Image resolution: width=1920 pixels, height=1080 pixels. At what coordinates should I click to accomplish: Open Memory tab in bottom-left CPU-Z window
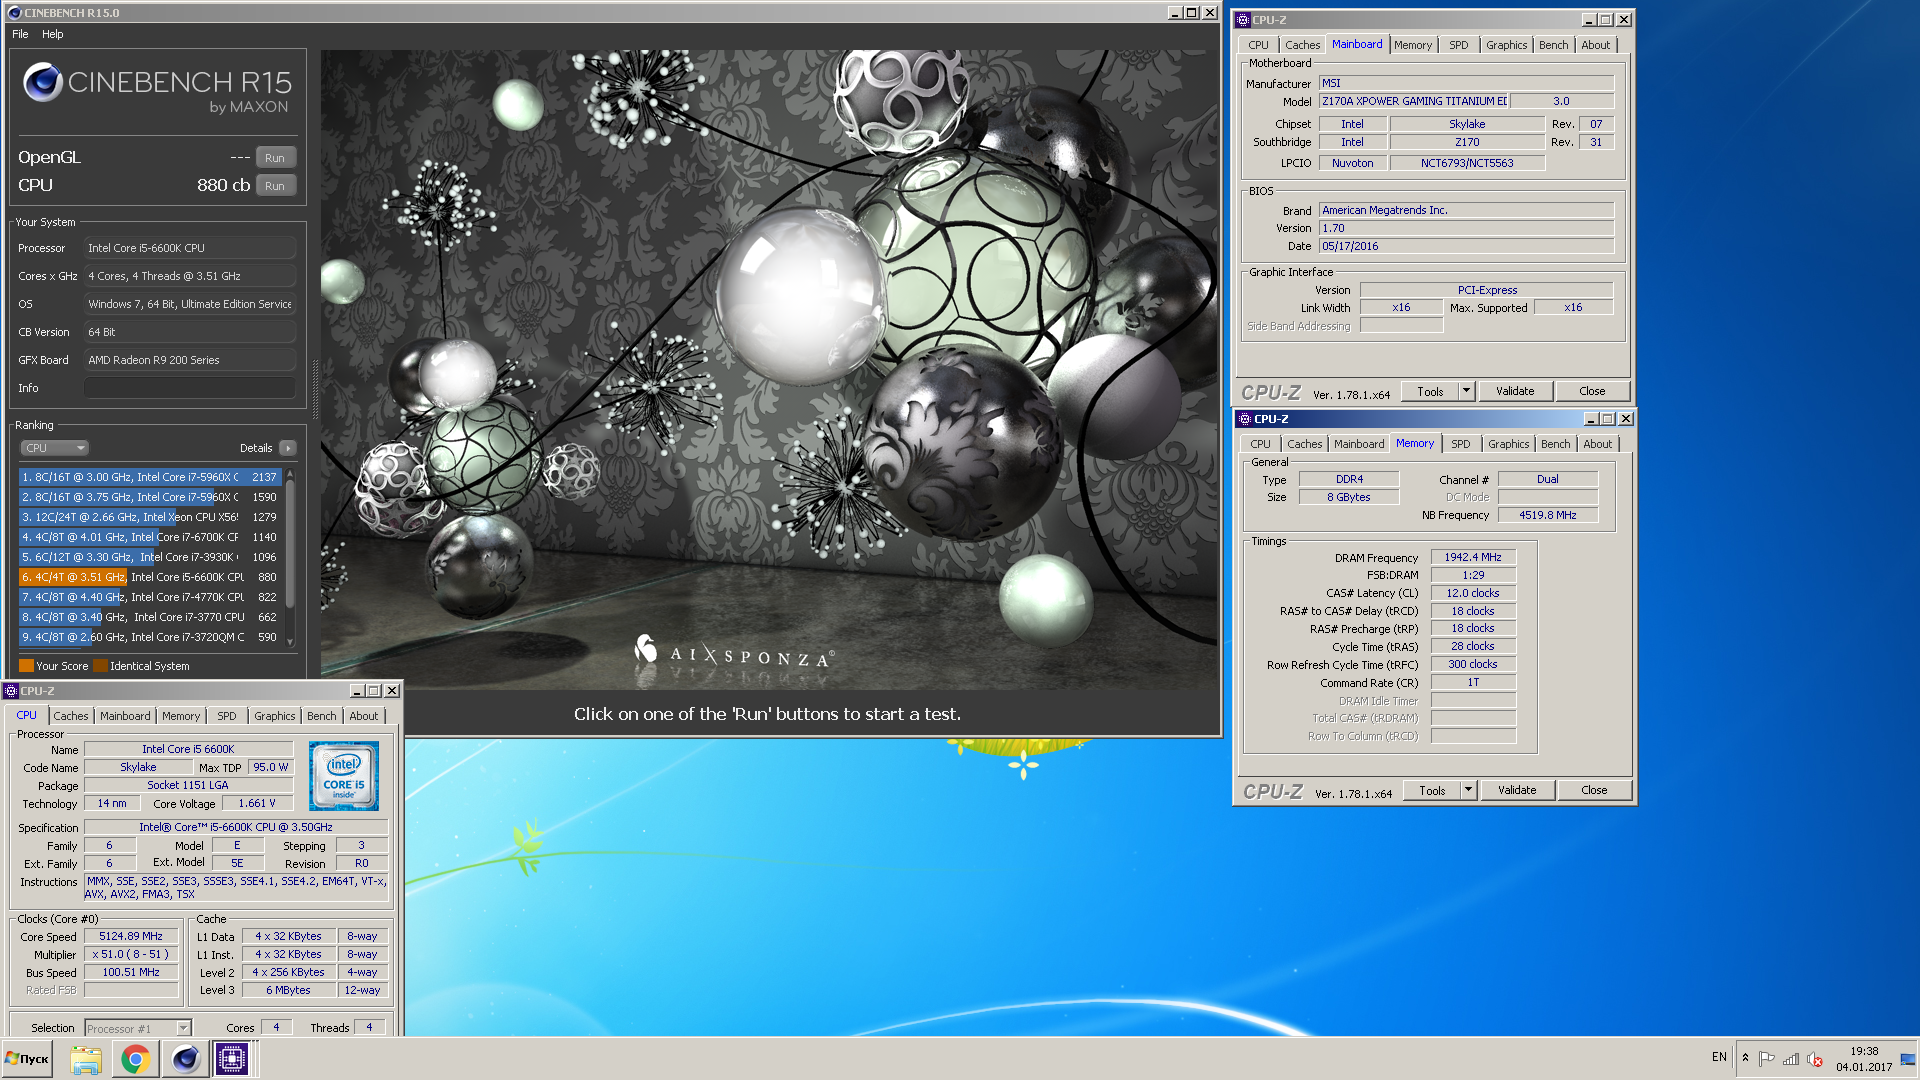click(181, 716)
